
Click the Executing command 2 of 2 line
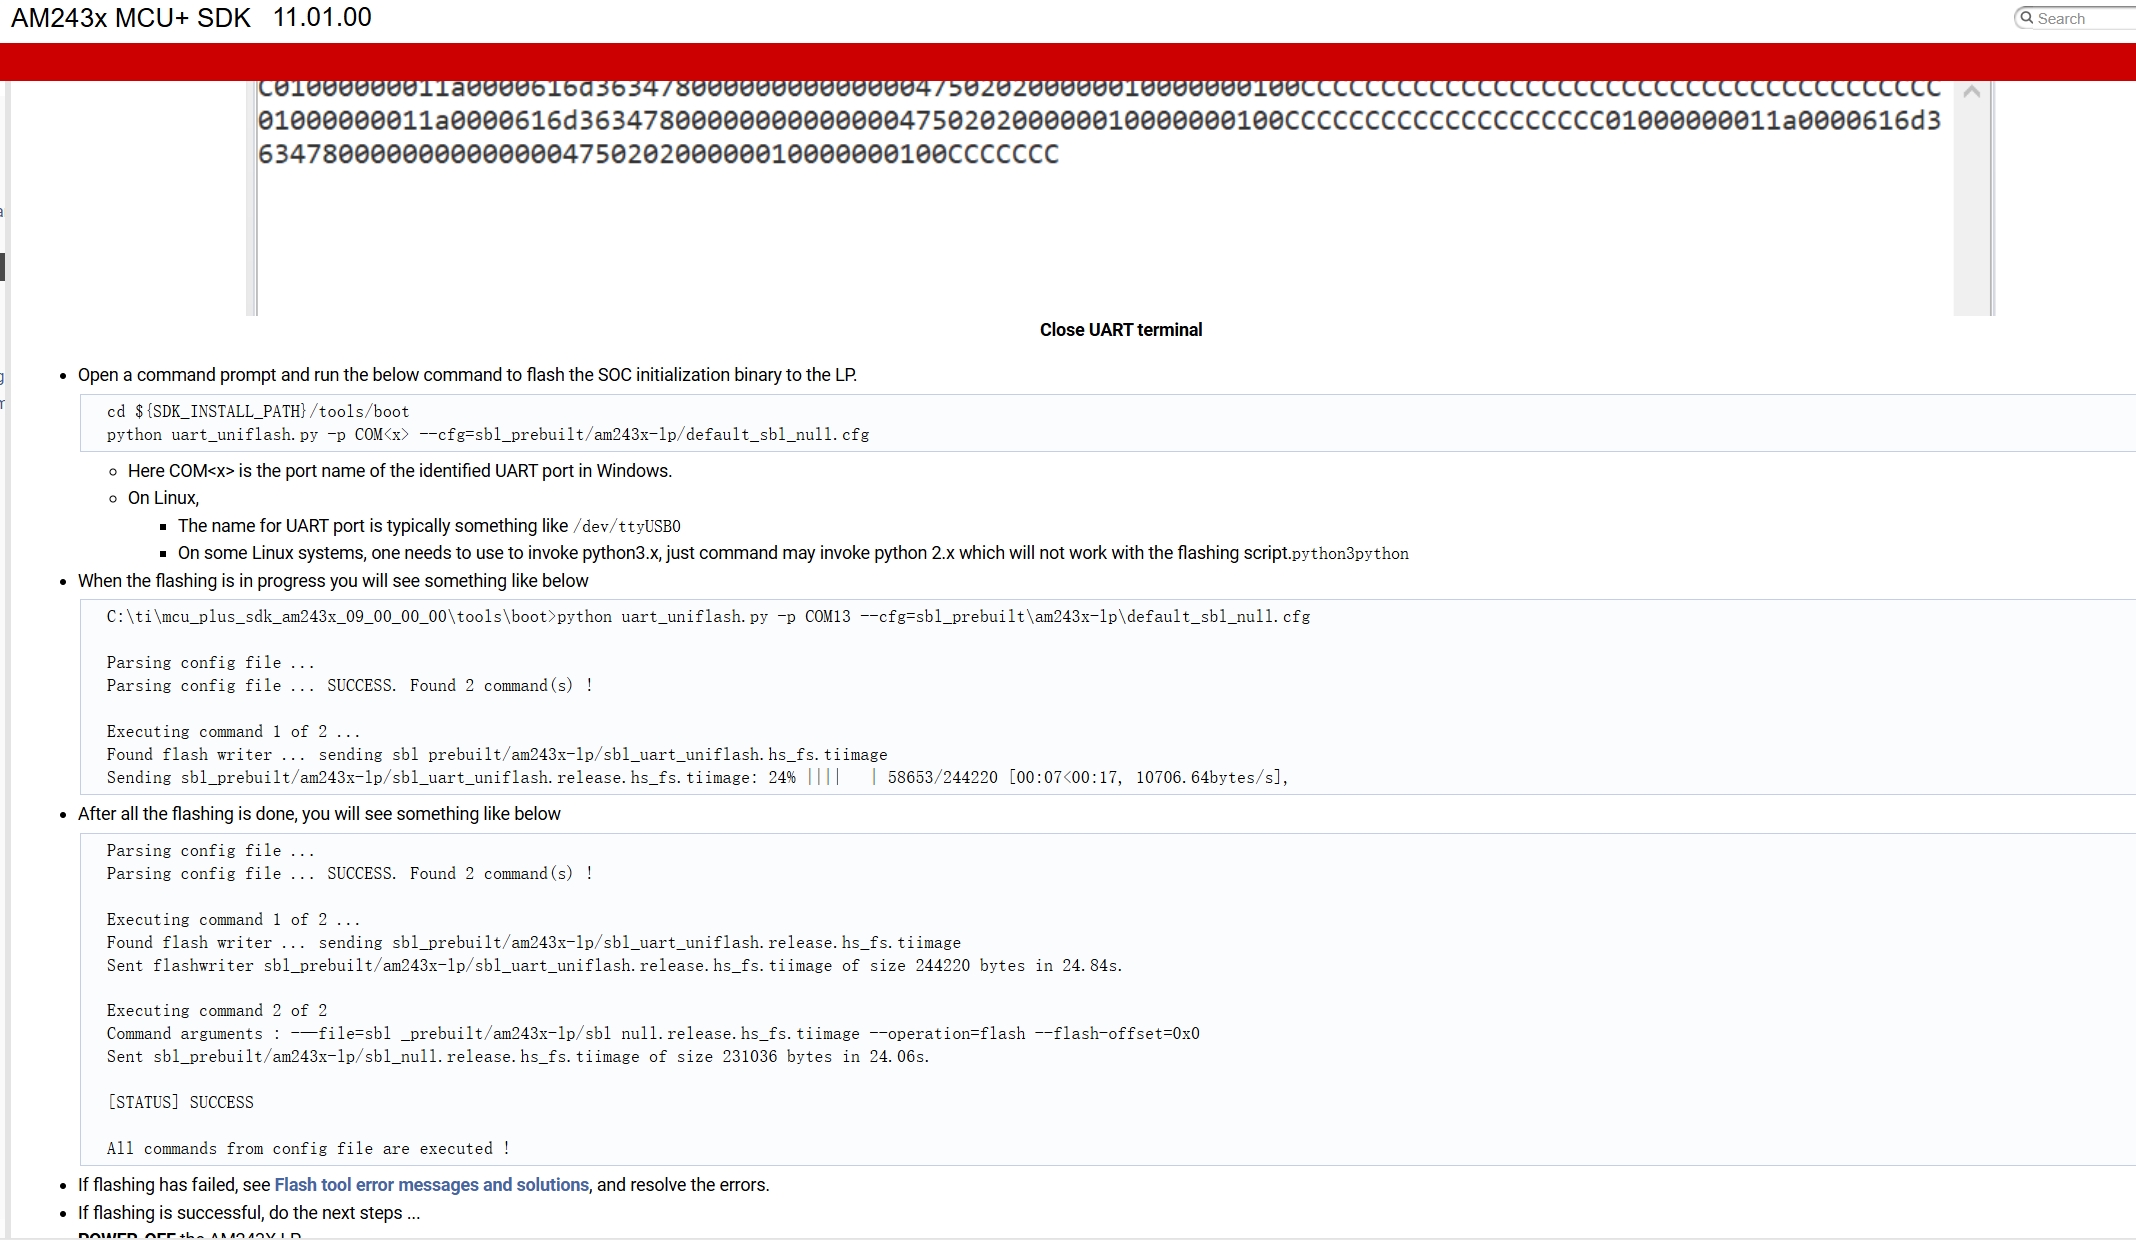(217, 1011)
